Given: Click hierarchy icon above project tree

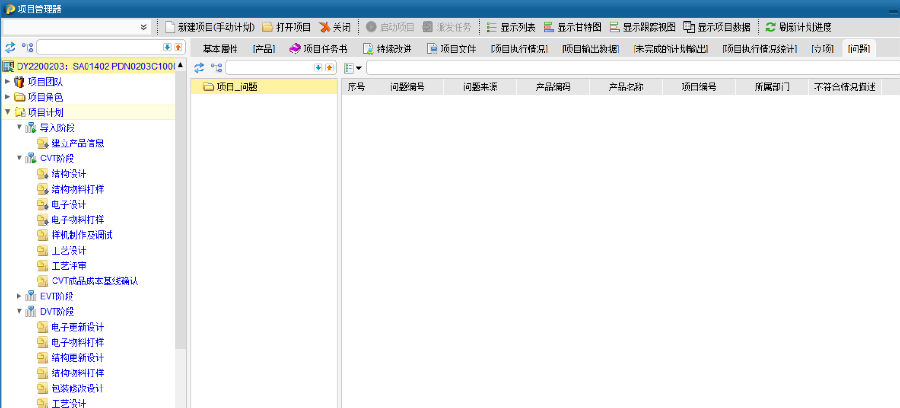Looking at the screenshot, I should [27, 48].
